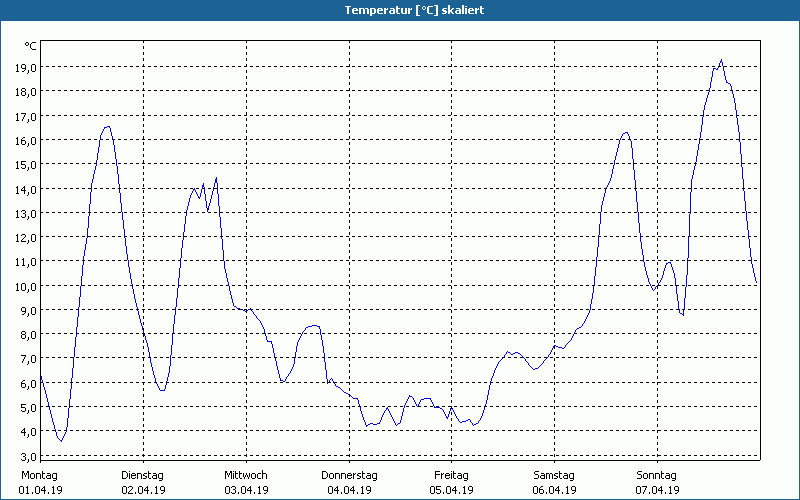
Task: Click the 03.04.19 date label
Action: [246, 490]
